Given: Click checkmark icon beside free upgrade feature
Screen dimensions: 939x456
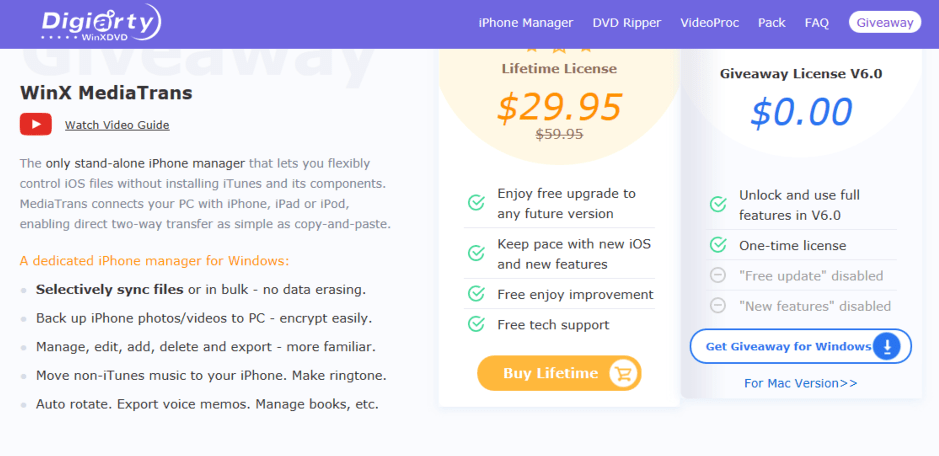Looking at the screenshot, I should coord(476,203).
